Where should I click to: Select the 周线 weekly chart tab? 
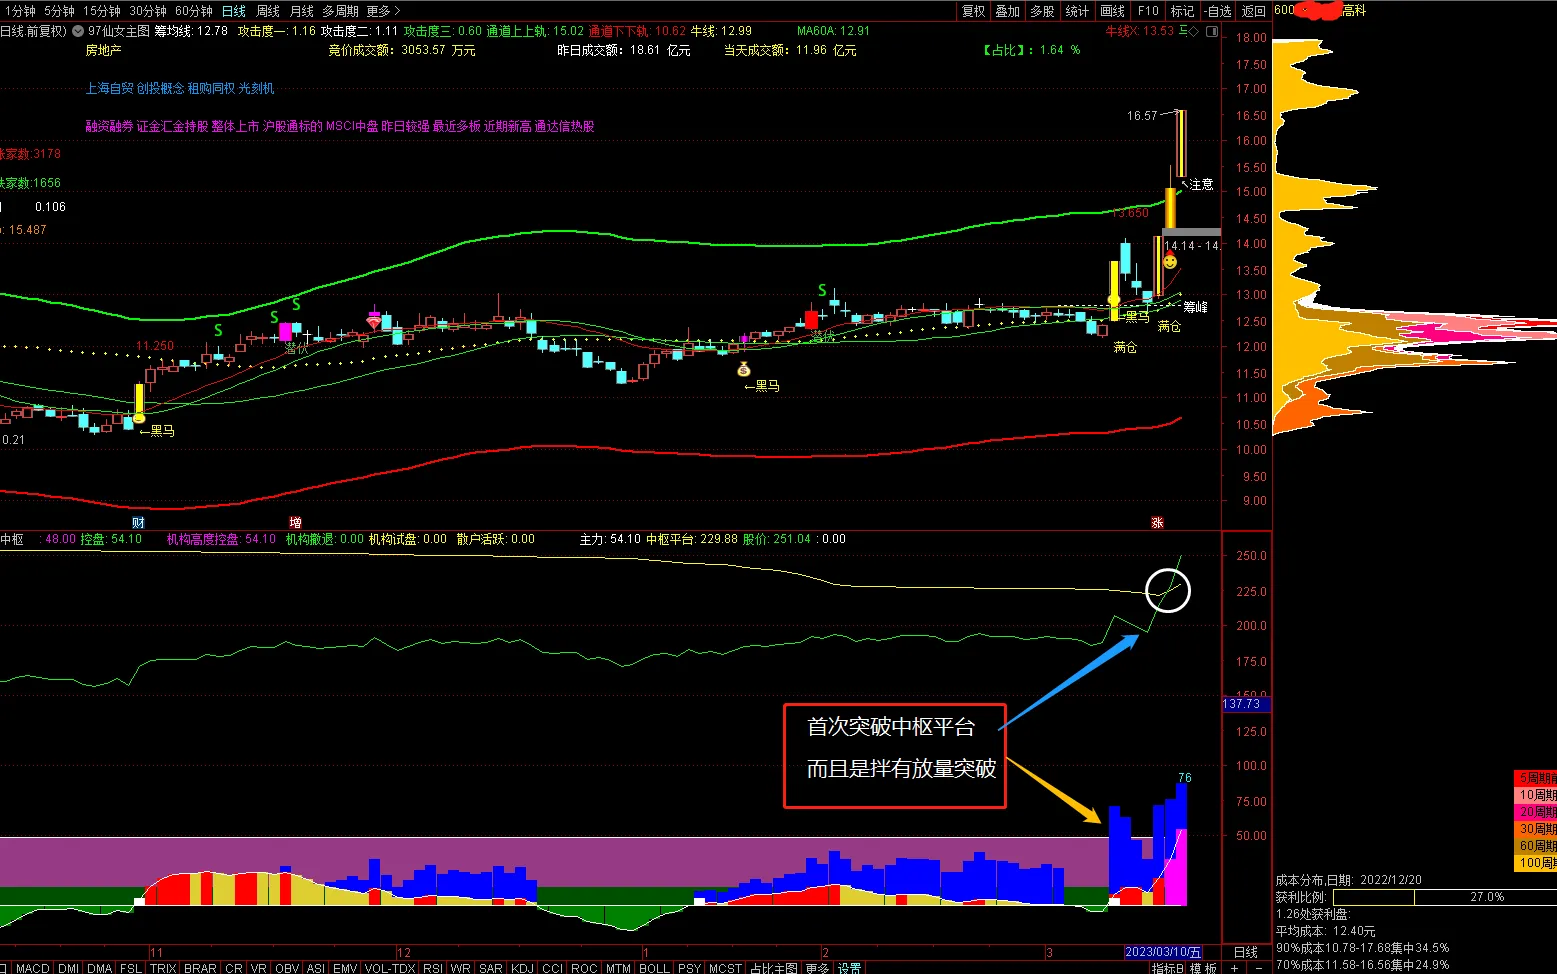(268, 11)
